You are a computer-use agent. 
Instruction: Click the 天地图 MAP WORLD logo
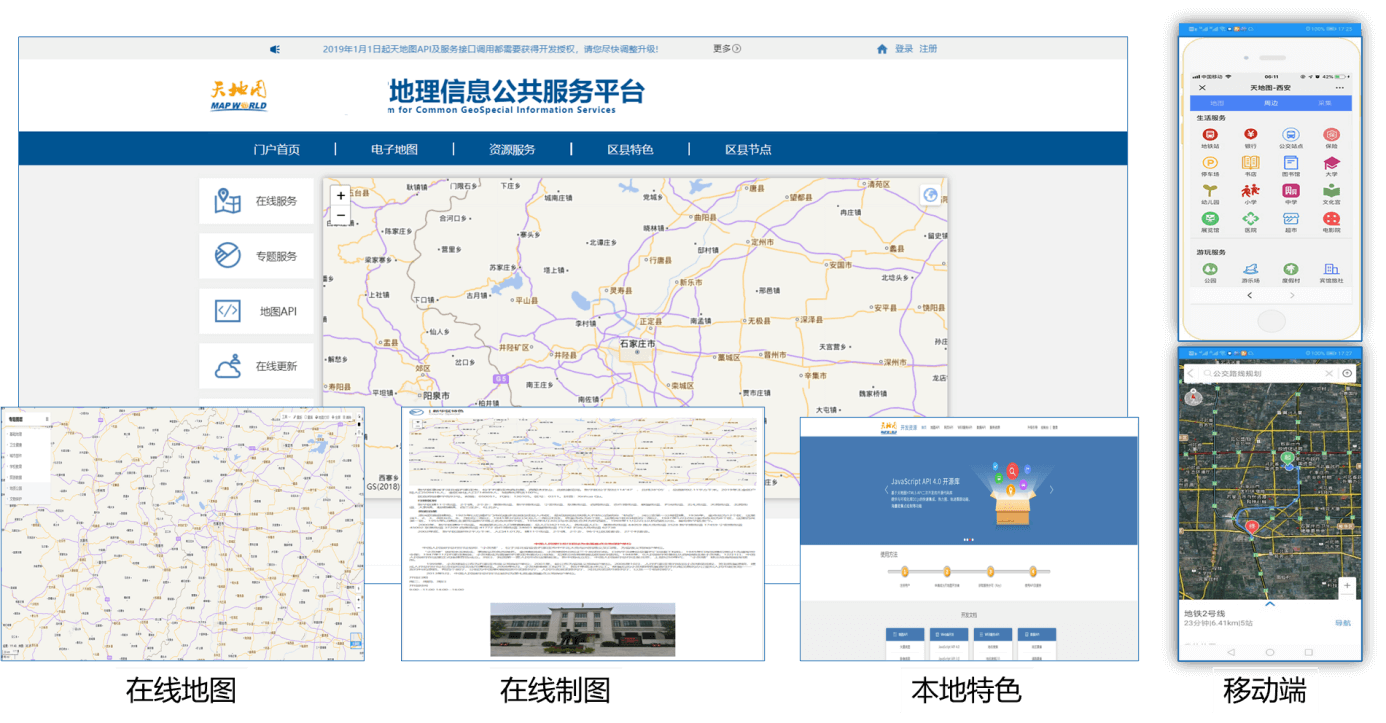click(239, 96)
